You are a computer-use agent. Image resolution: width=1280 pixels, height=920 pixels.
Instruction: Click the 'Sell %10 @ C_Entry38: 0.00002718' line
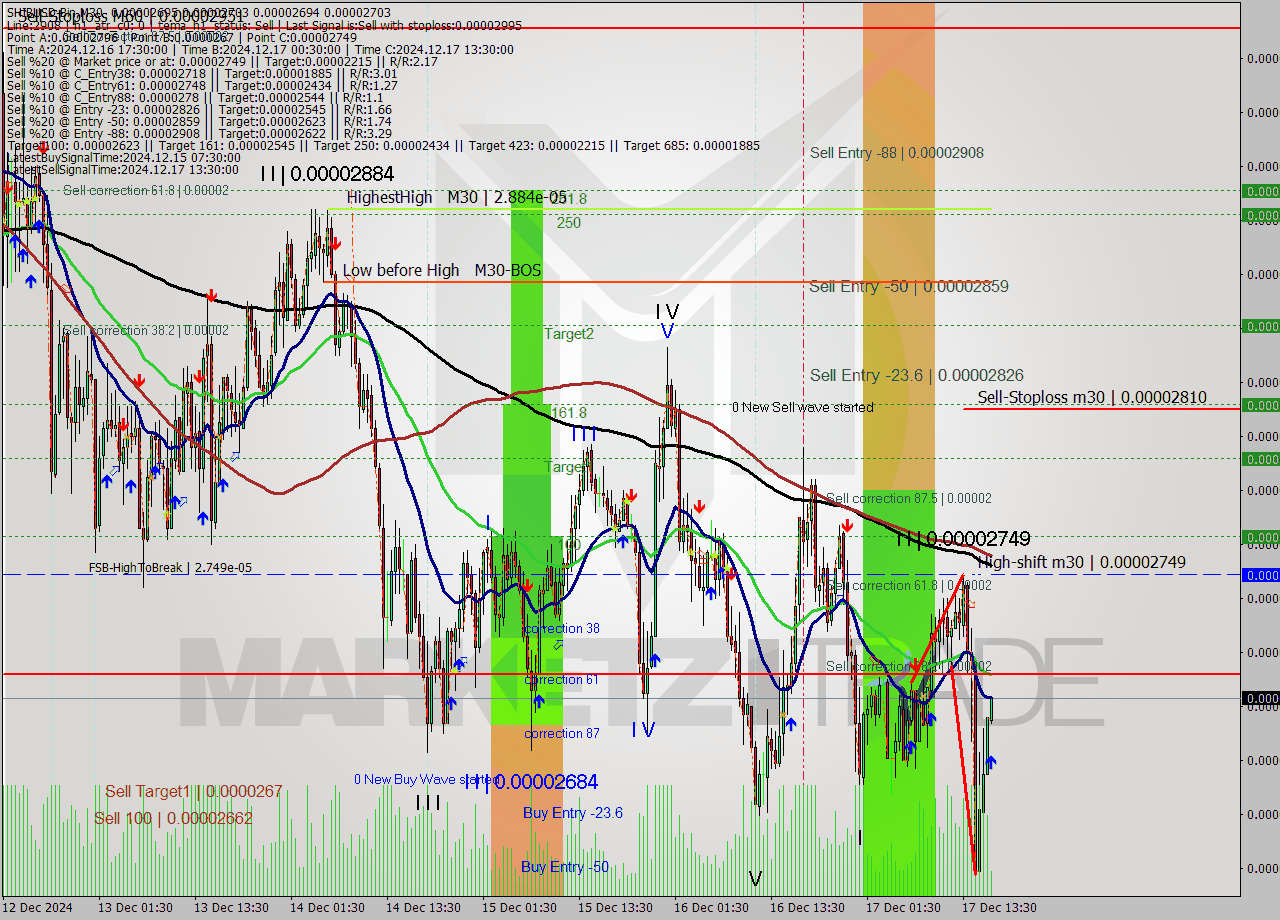coord(202,74)
